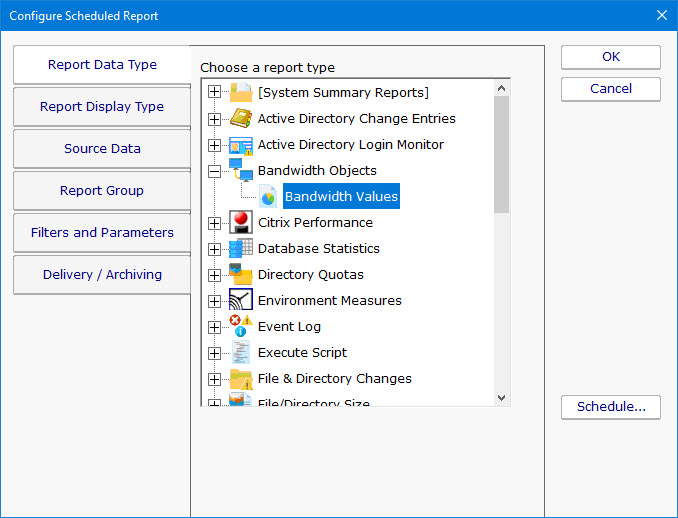Click the Active Directory Login Monitor icon
678x518 pixels.
point(241,145)
